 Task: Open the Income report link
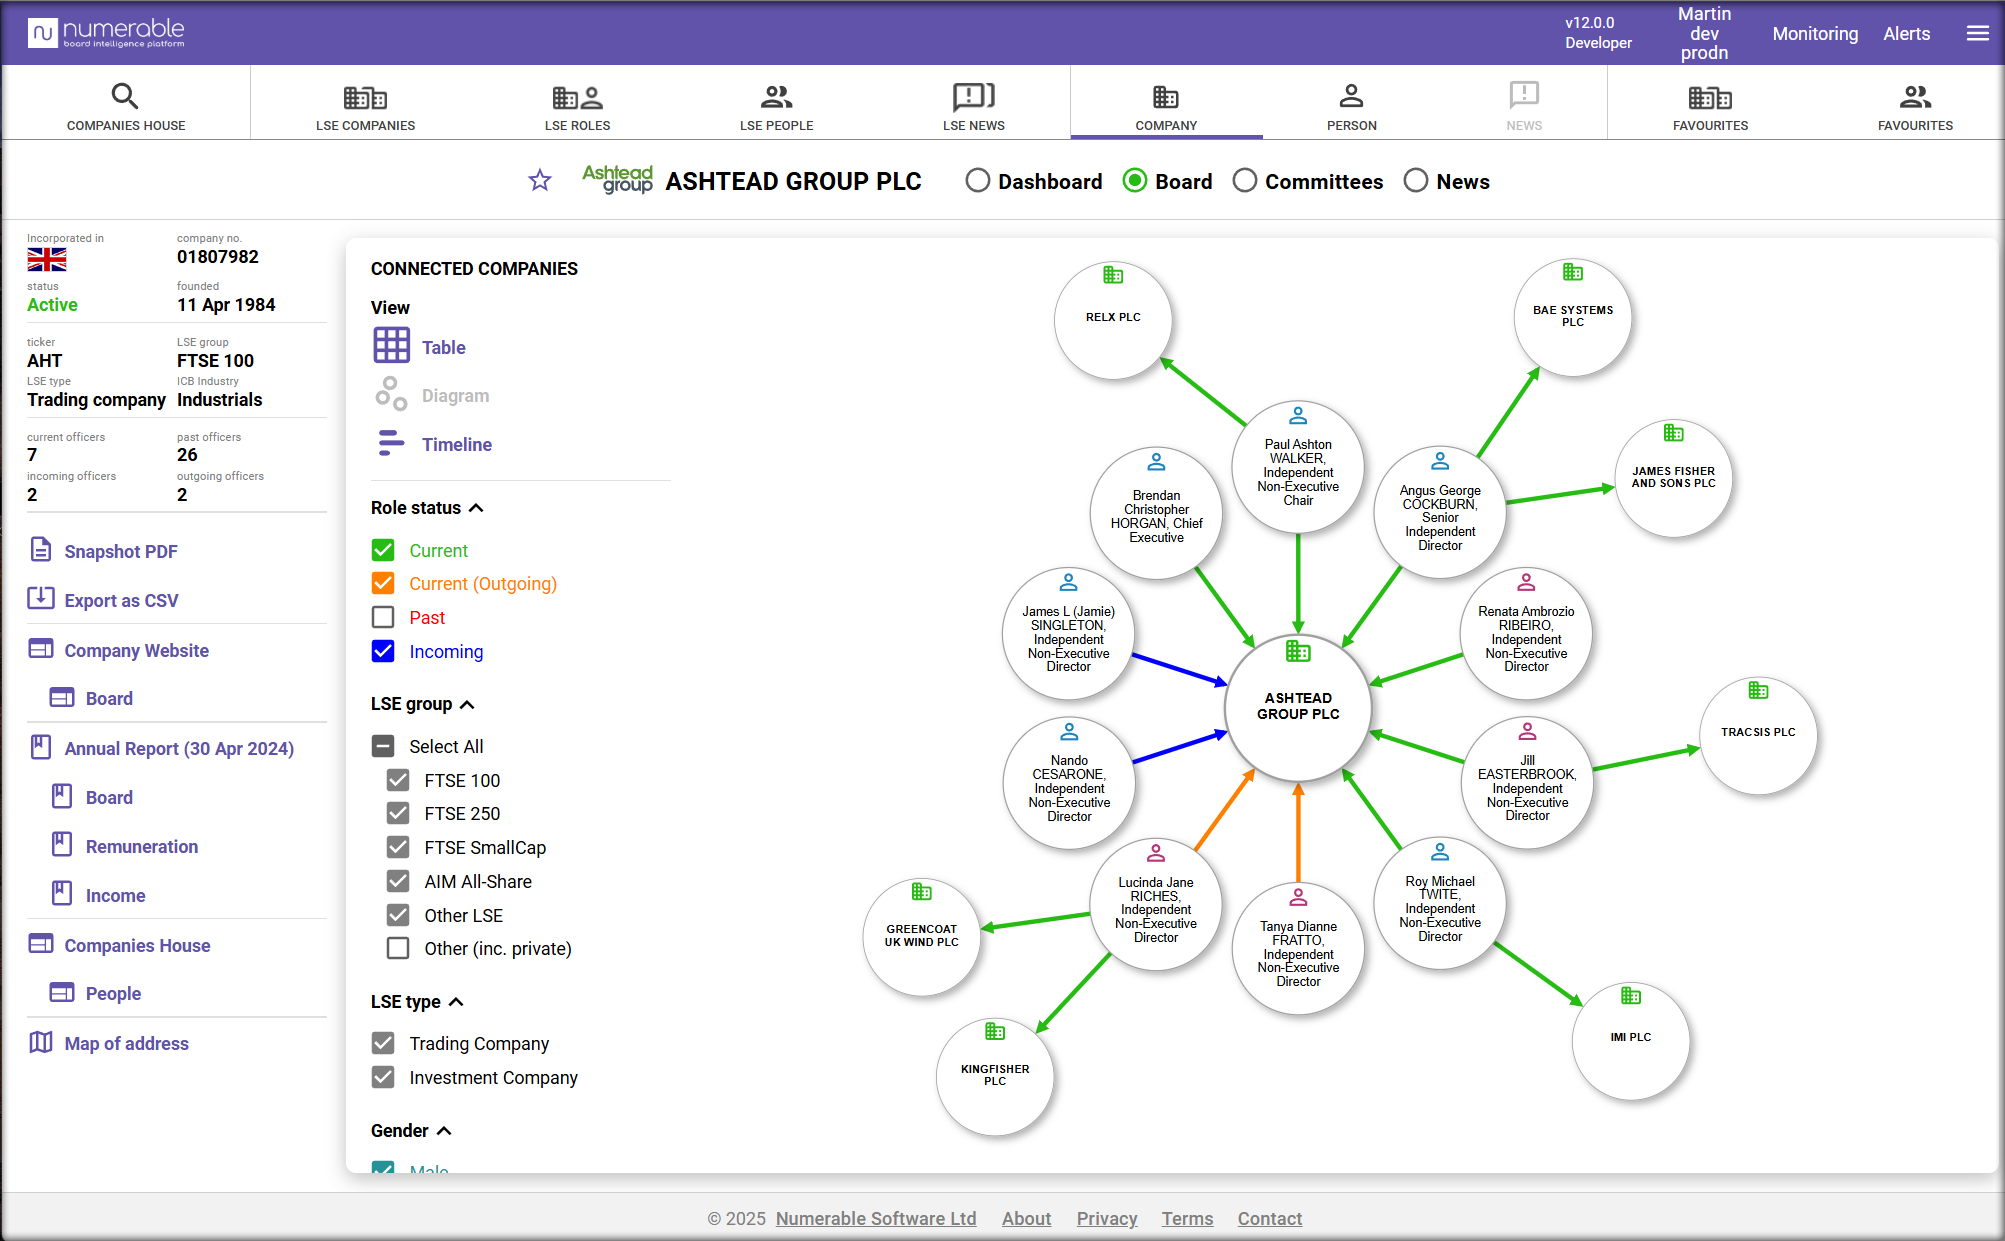coord(115,895)
